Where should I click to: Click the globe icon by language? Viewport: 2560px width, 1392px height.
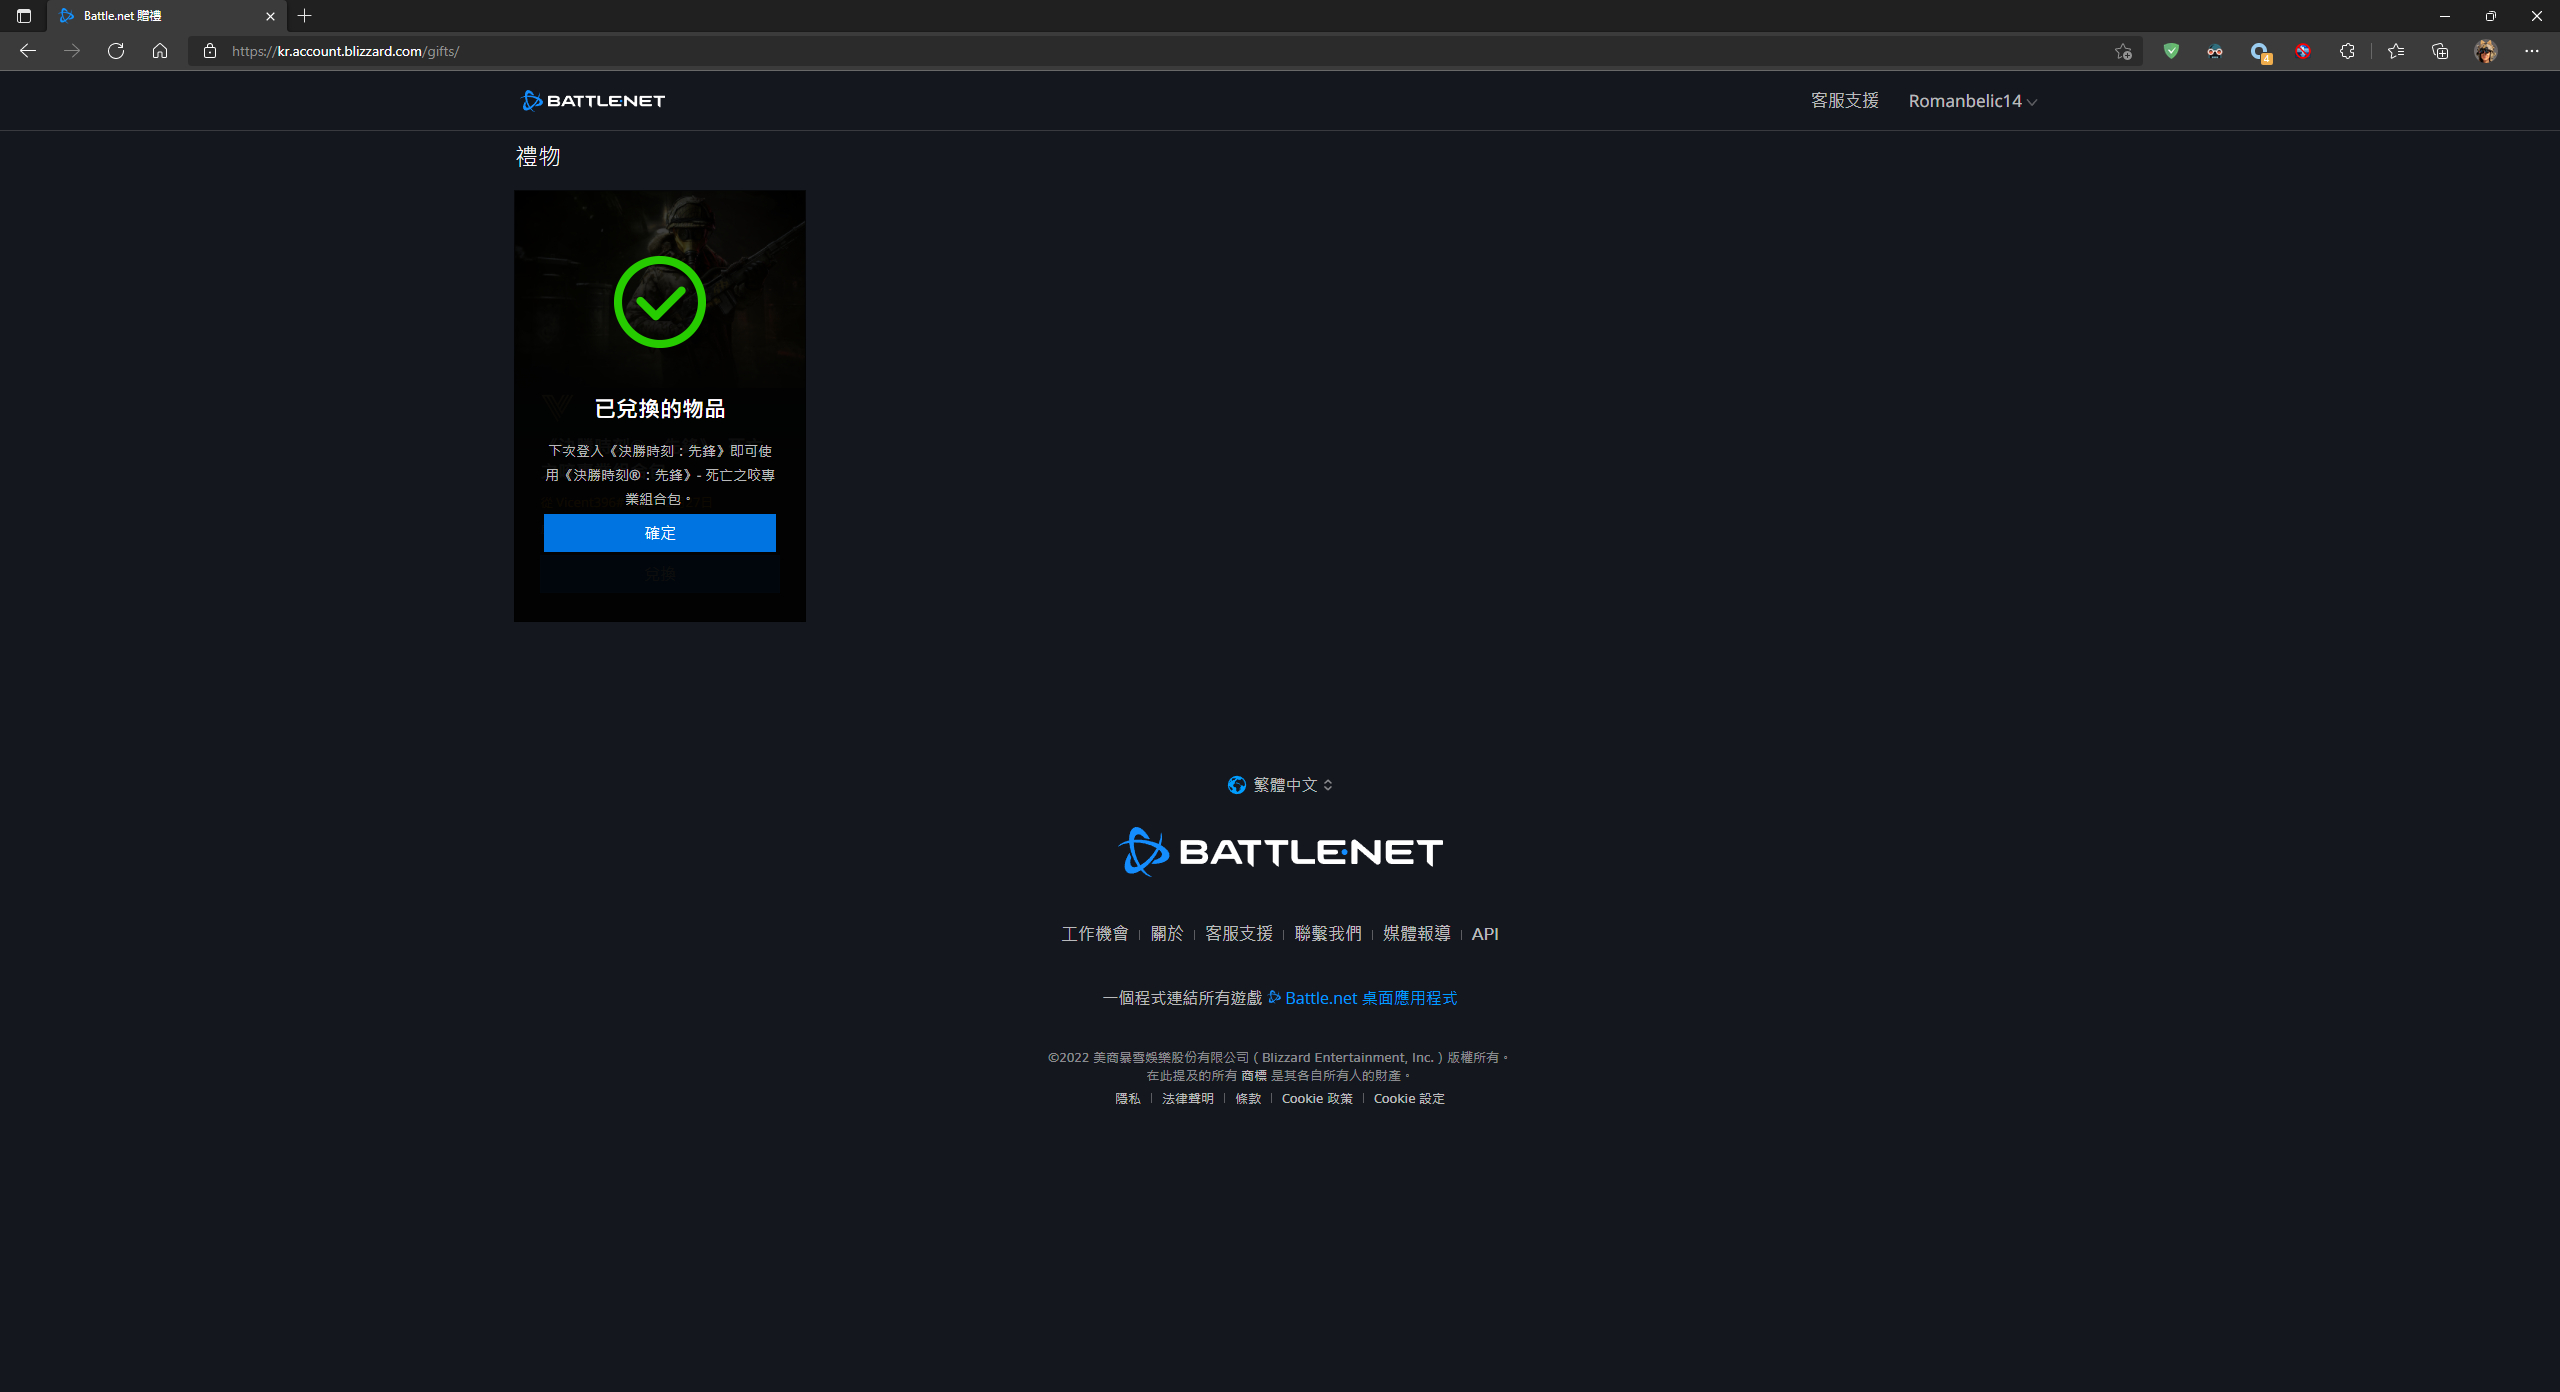1237,785
